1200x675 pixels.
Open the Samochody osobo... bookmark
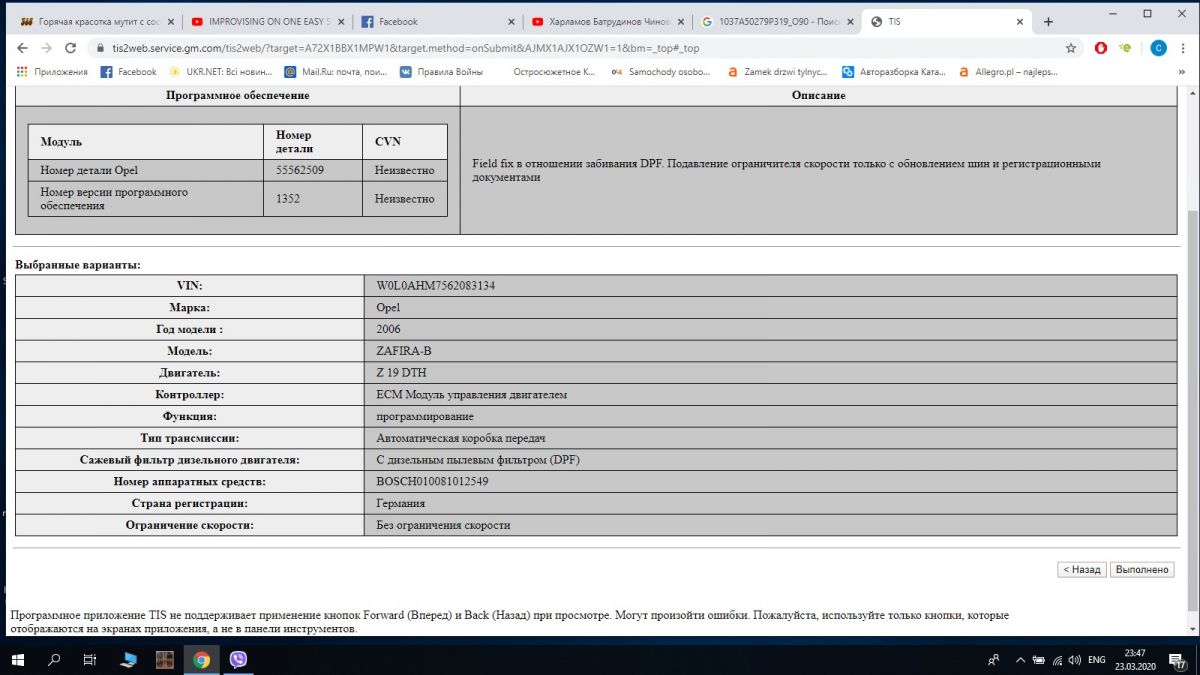click(x=661, y=72)
